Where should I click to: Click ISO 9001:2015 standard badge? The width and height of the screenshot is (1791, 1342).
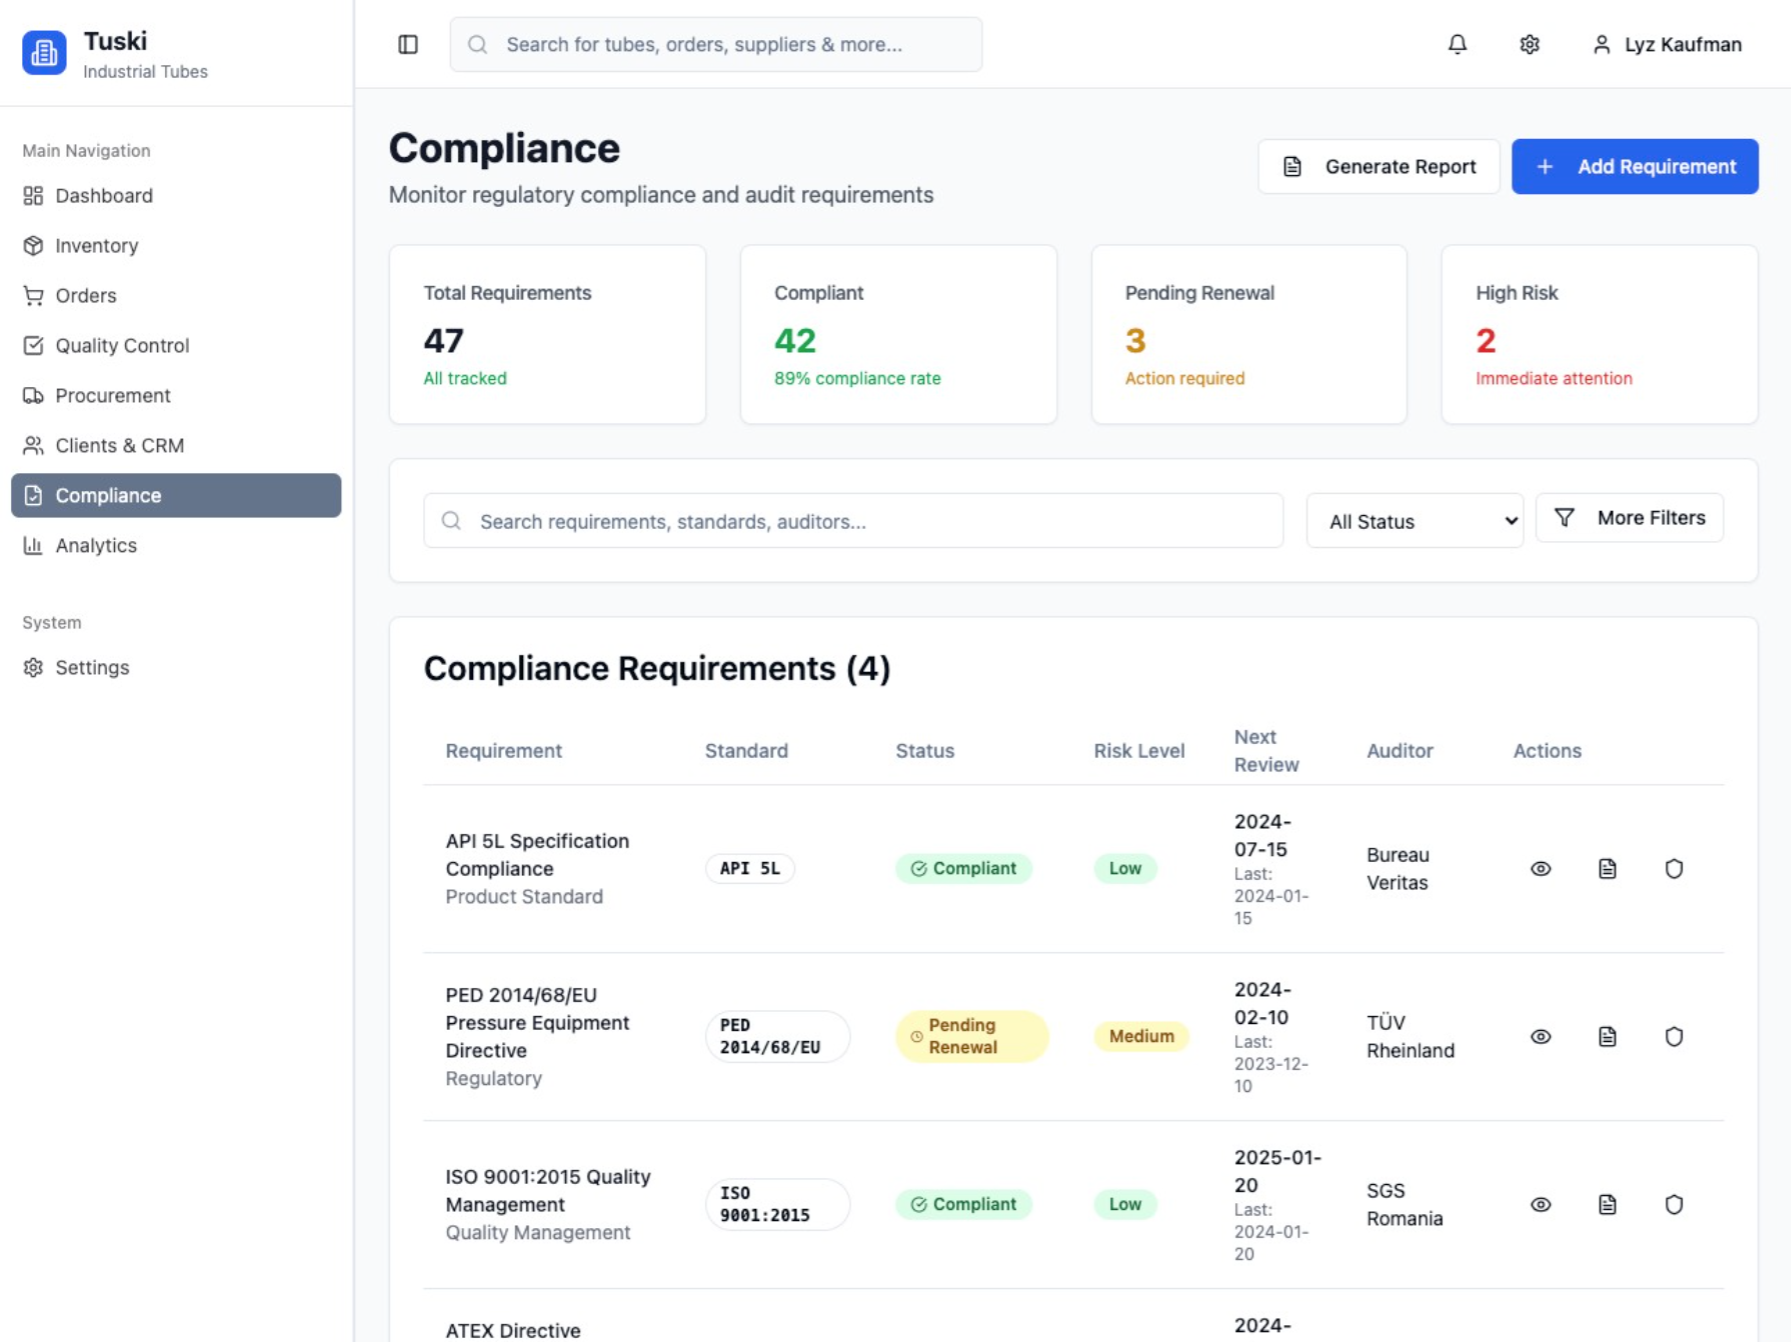(x=778, y=1204)
